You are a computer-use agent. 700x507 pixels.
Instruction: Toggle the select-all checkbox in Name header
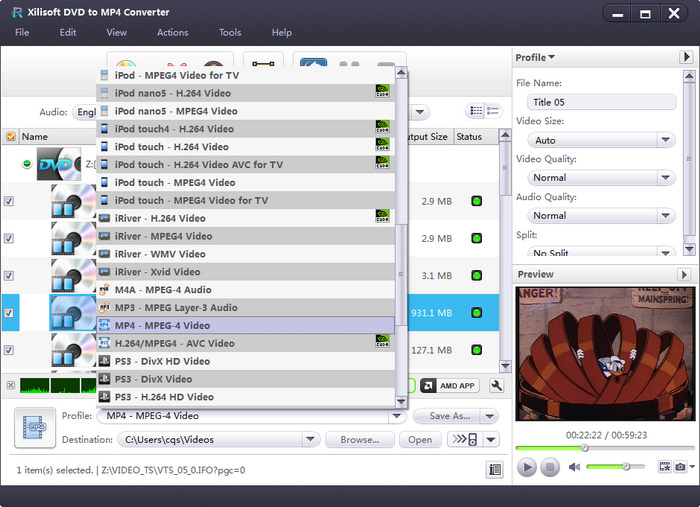coord(11,136)
